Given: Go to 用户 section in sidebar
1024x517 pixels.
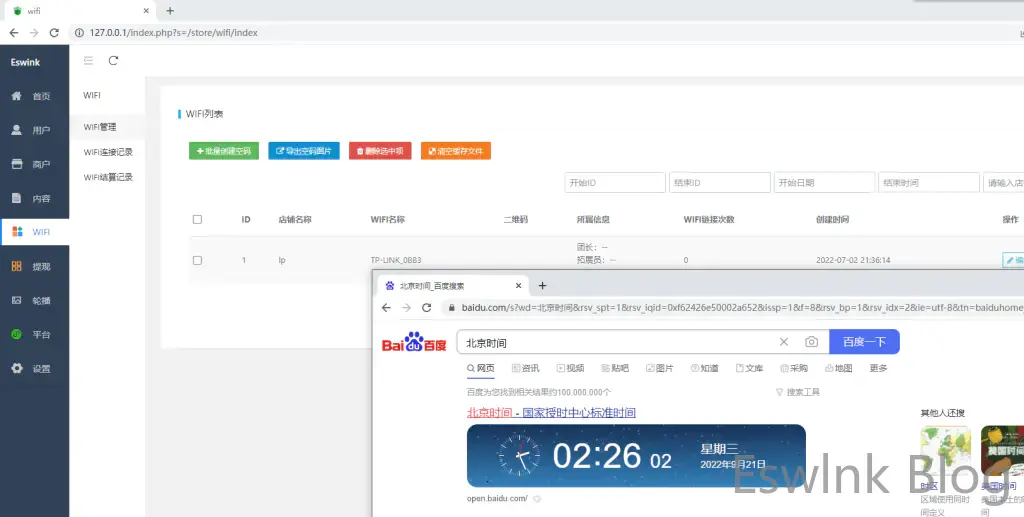Looking at the screenshot, I should click(x=17, y=130).
